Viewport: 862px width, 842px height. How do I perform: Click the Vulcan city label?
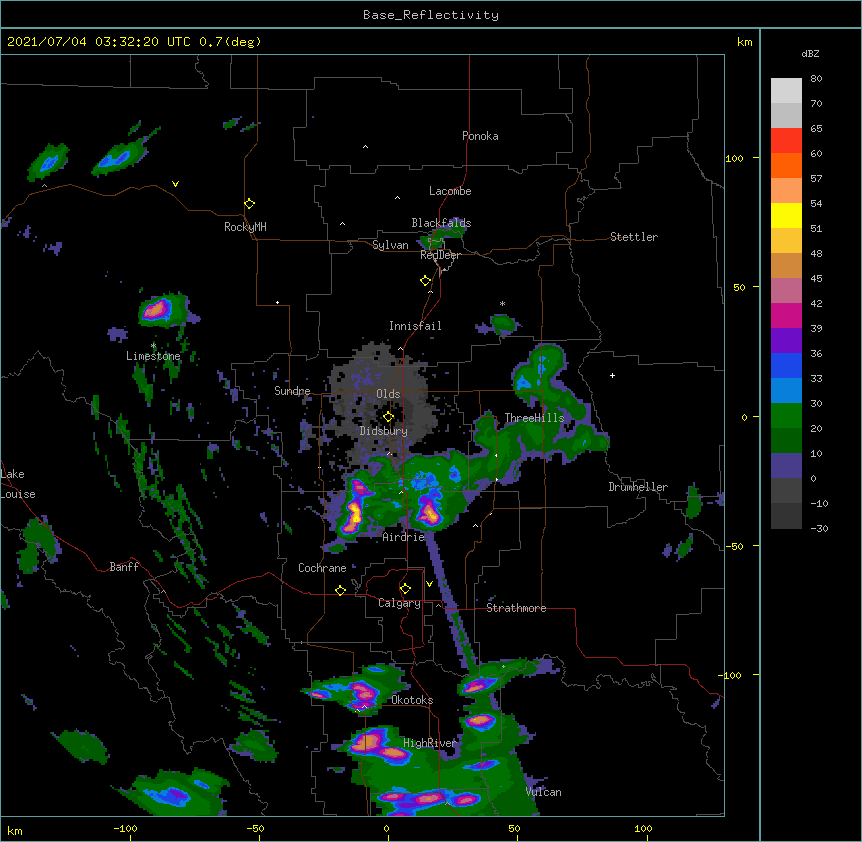click(x=543, y=792)
